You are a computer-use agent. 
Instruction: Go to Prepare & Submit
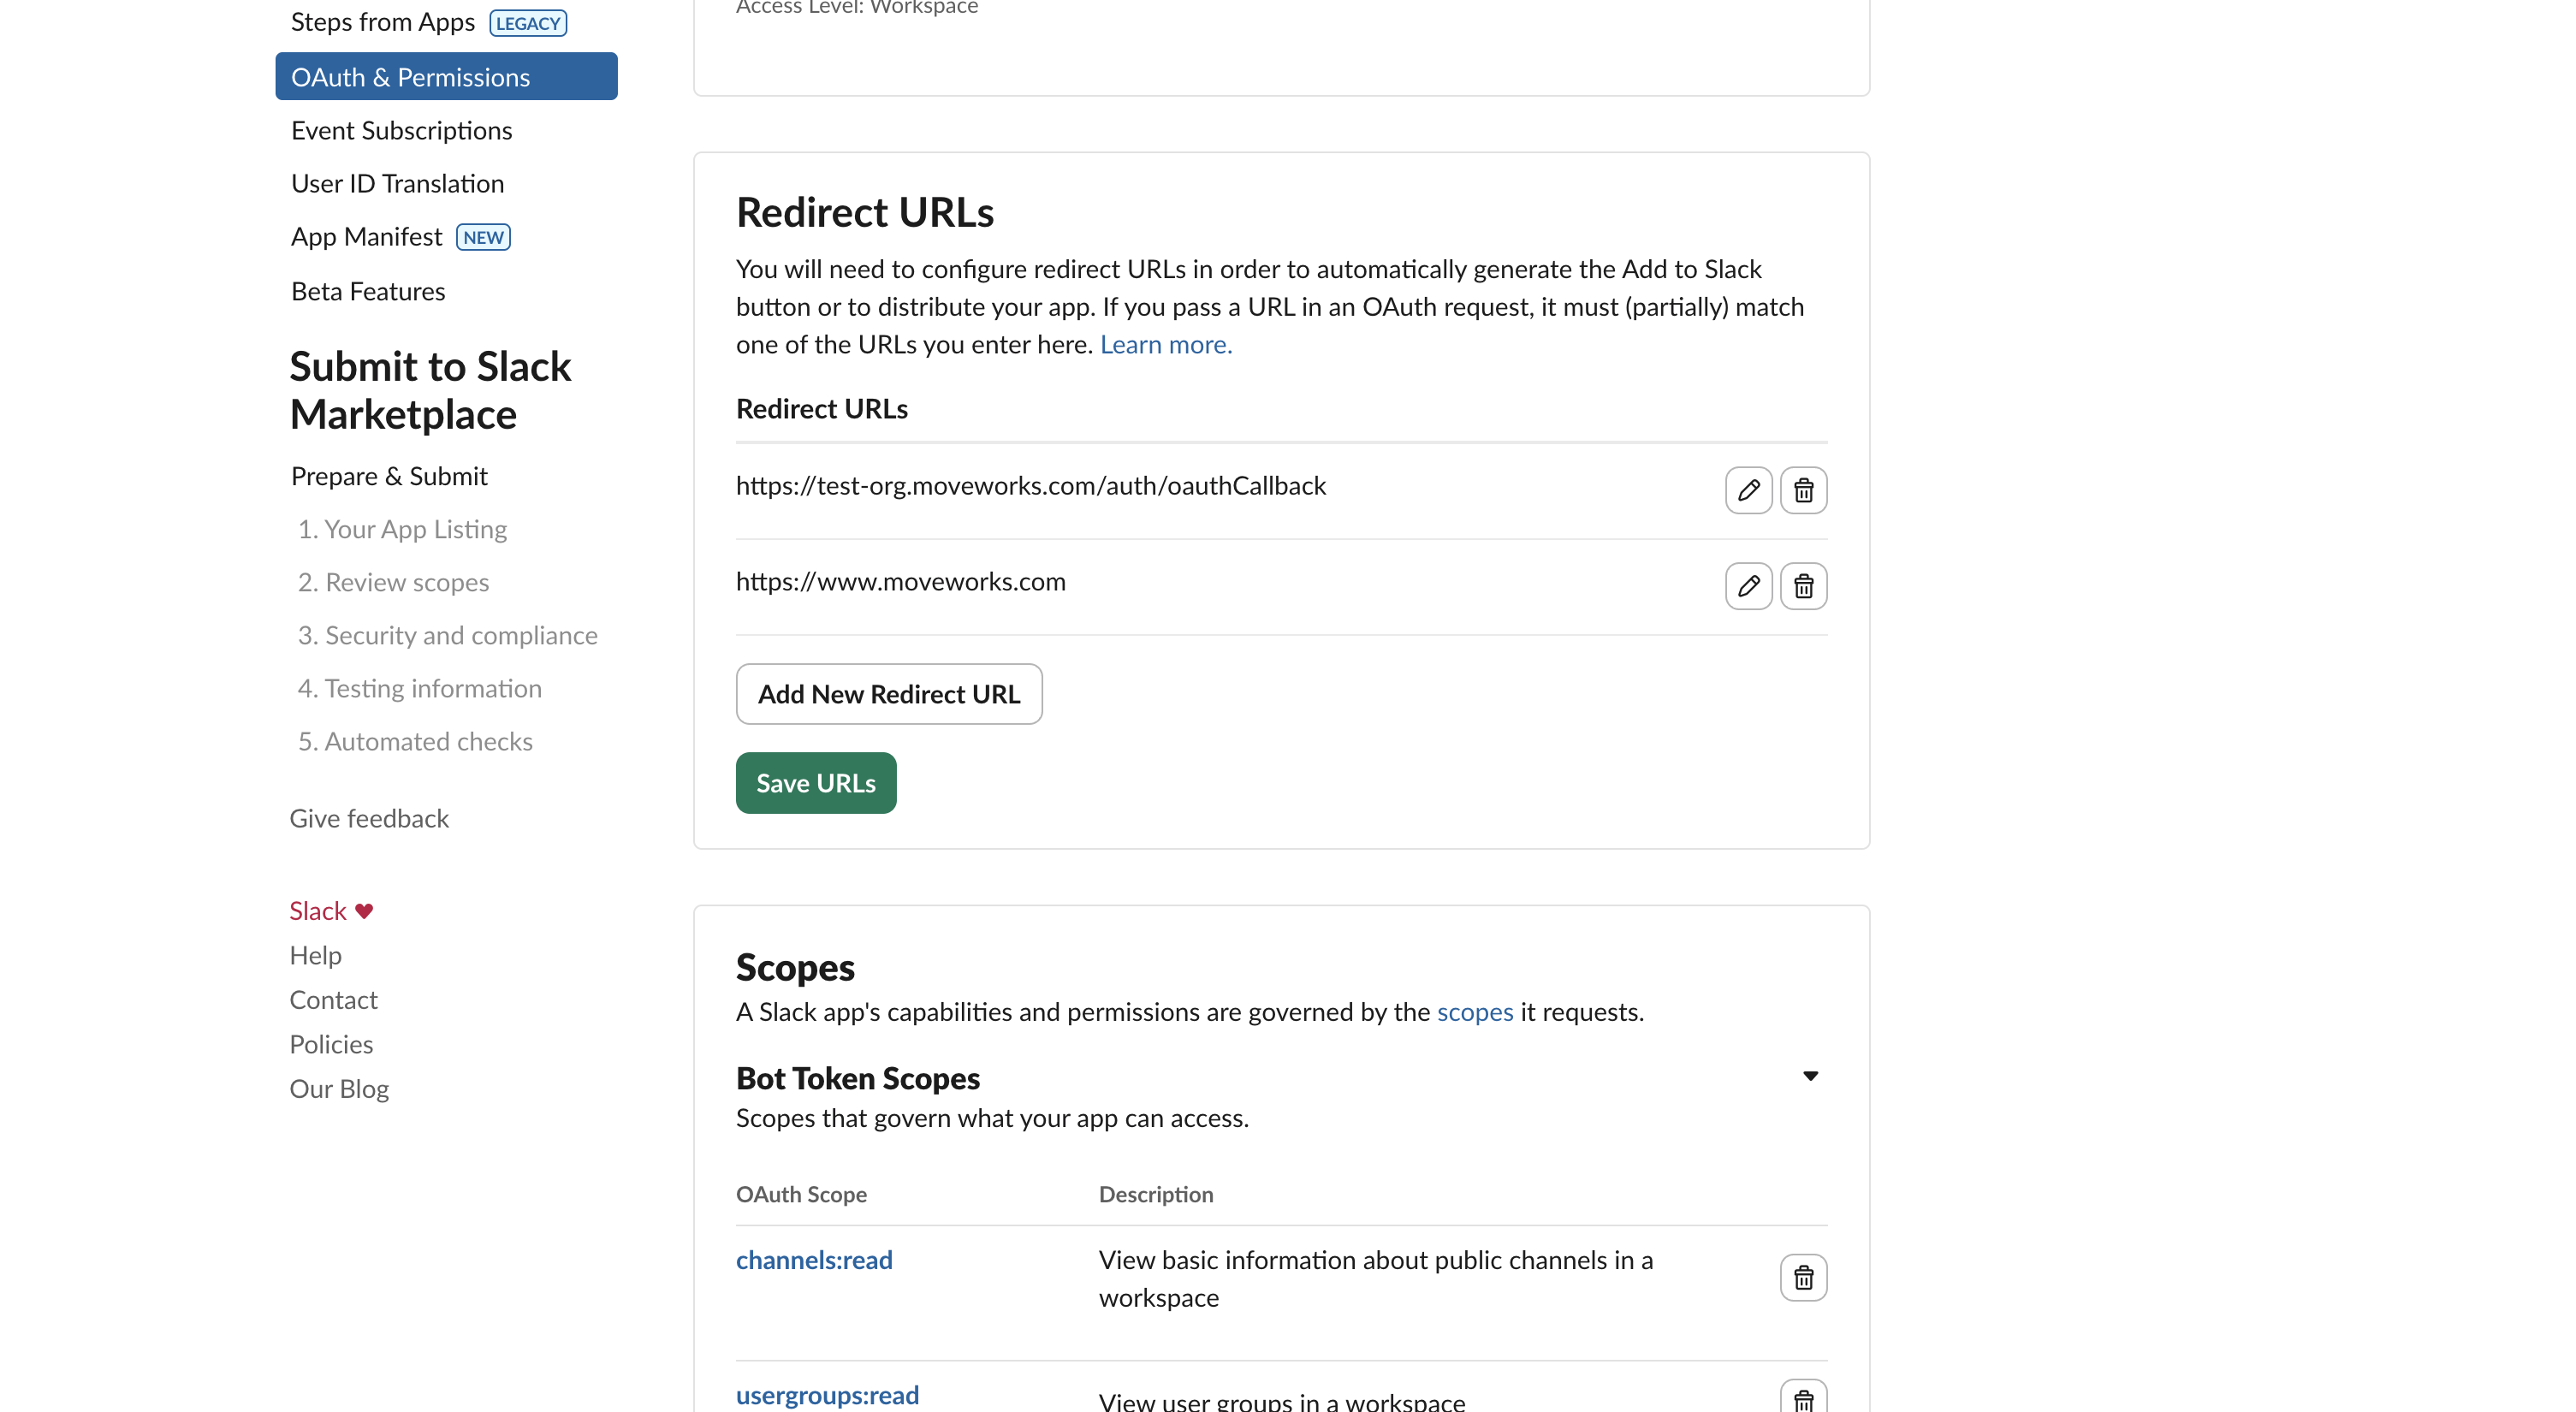tap(389, 476)
